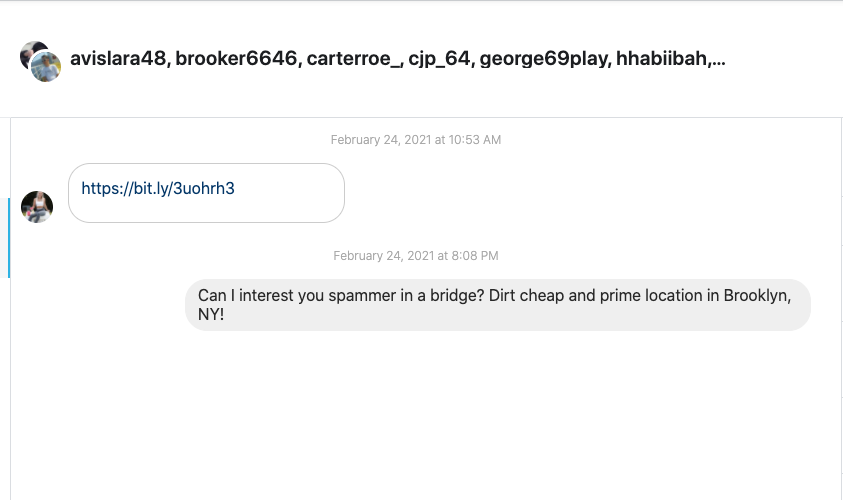The image size is (843, 500).
Task: Click the group chat avatar cluster
Action: pyautogui.click(x=40, y=61)
